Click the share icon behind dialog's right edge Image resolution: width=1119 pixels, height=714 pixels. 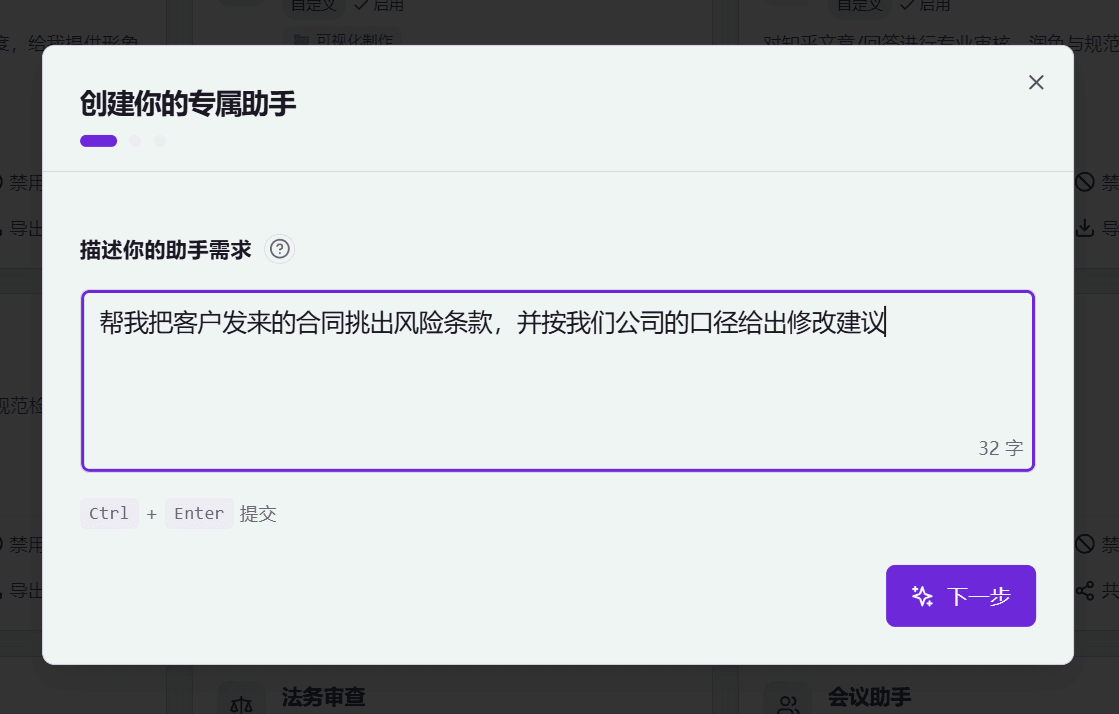click(x=1085, y=590)
